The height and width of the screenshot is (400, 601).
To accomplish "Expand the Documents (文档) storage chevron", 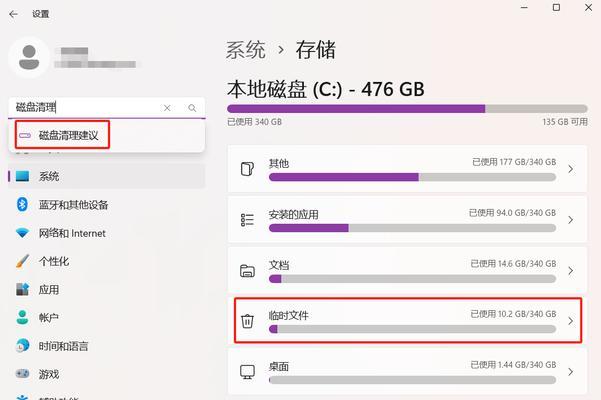I will 570,270.
